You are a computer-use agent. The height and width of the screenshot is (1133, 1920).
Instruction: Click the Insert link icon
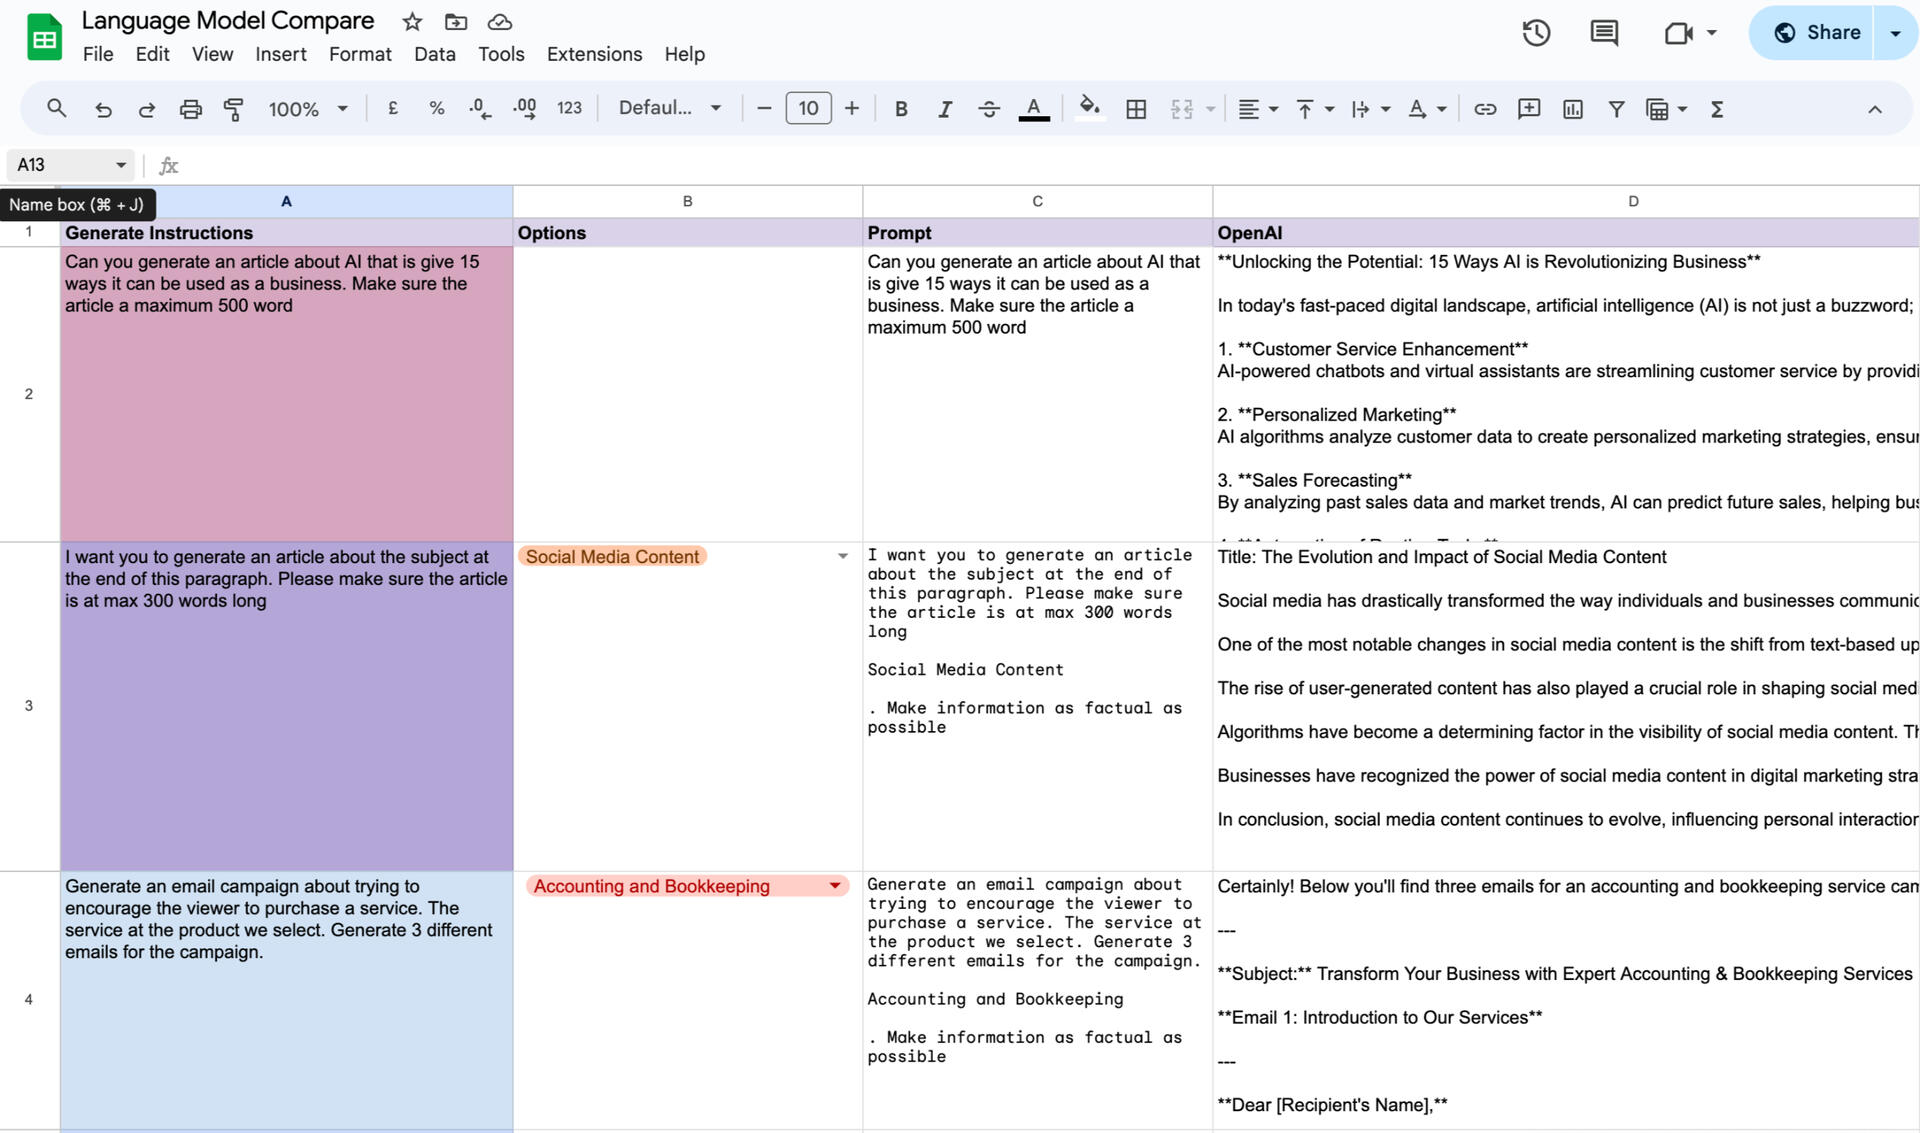1485,109
